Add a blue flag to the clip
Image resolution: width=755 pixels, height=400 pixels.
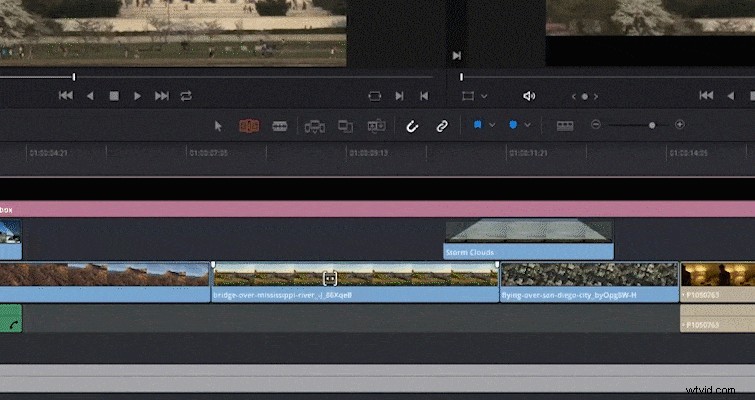478,125
